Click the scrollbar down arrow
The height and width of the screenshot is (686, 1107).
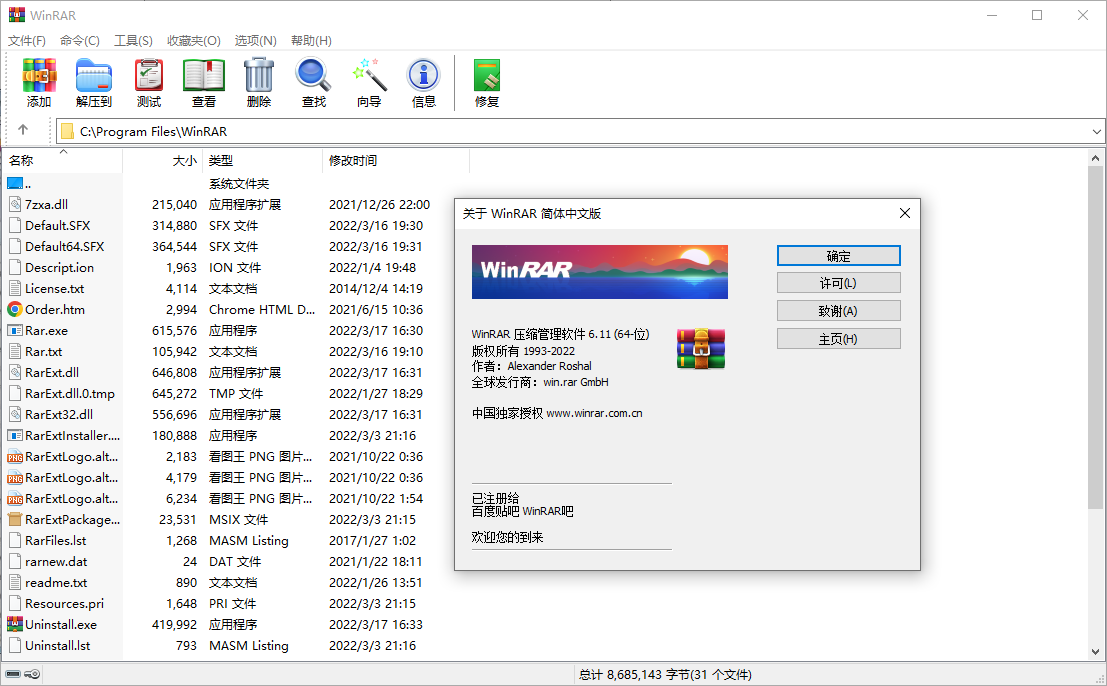[1095, 652]
